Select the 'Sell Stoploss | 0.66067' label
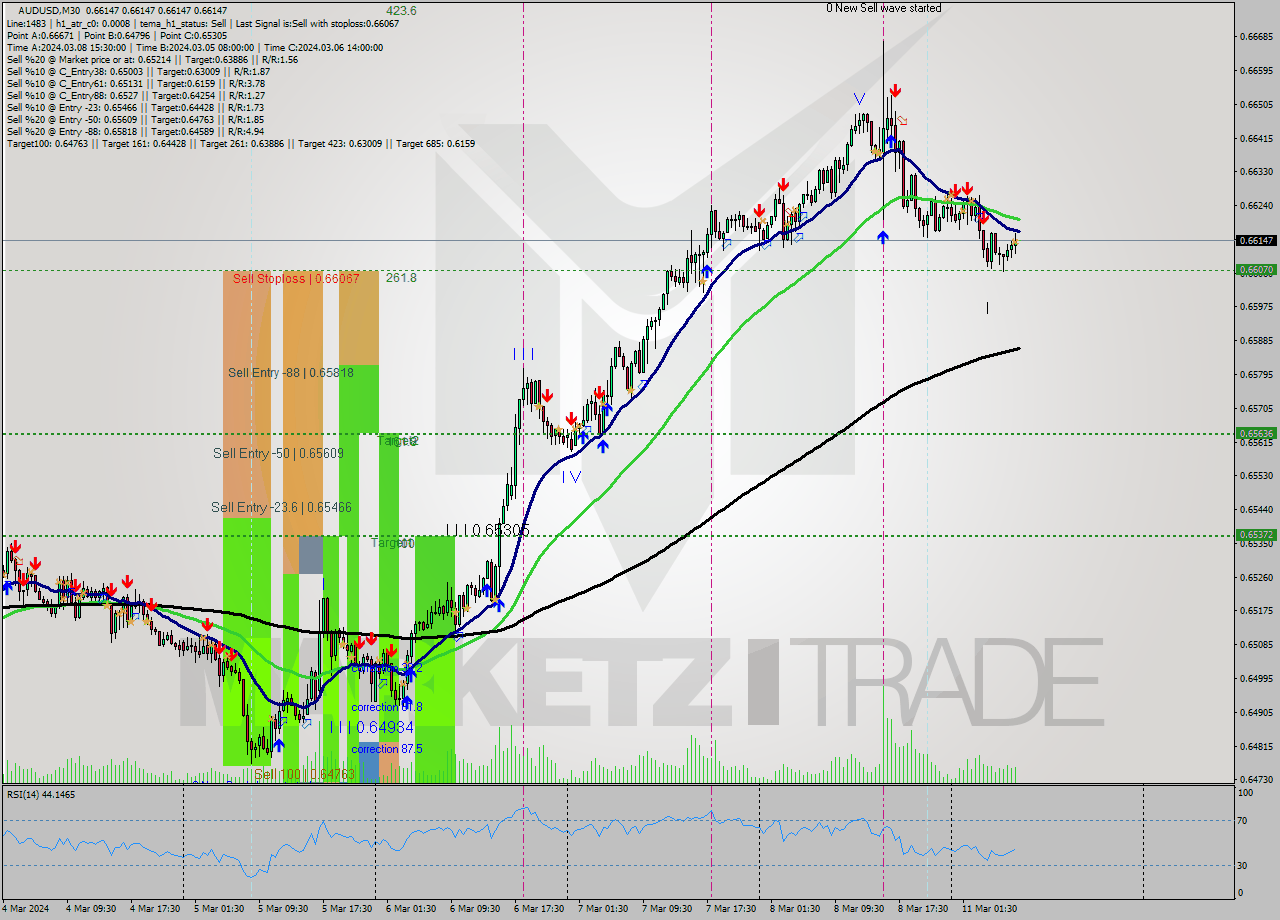This screenshot has width=1280, height=920. coord(296,278)
